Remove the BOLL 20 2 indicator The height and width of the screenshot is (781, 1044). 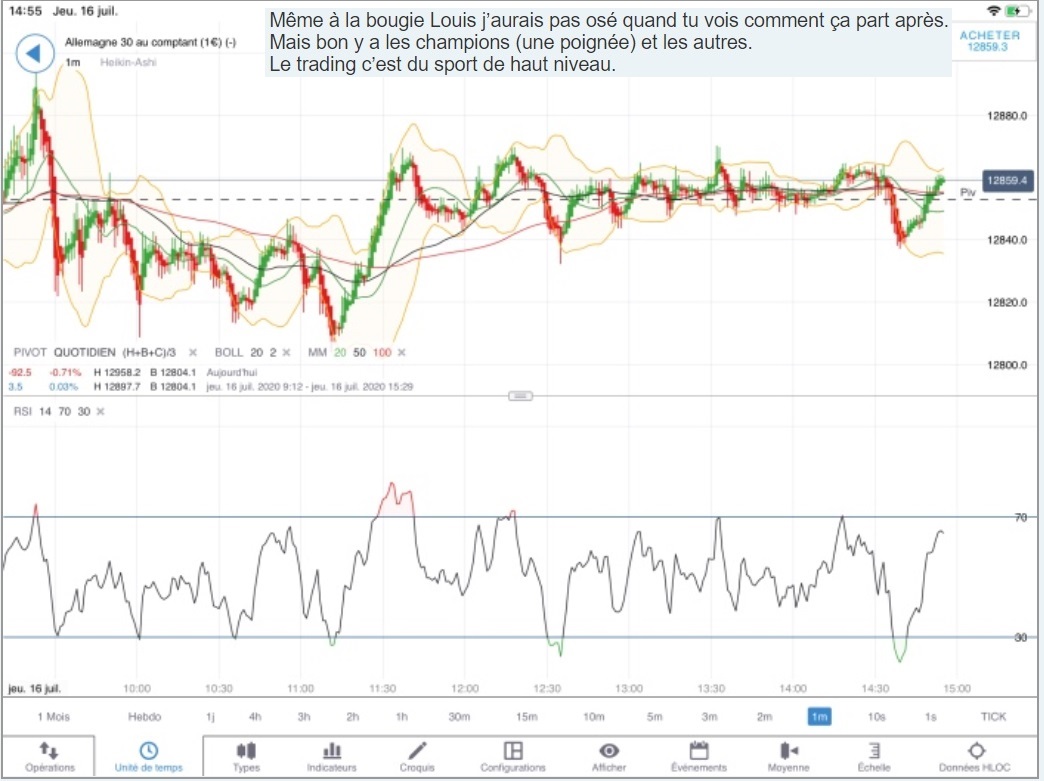tap(286, 352)
